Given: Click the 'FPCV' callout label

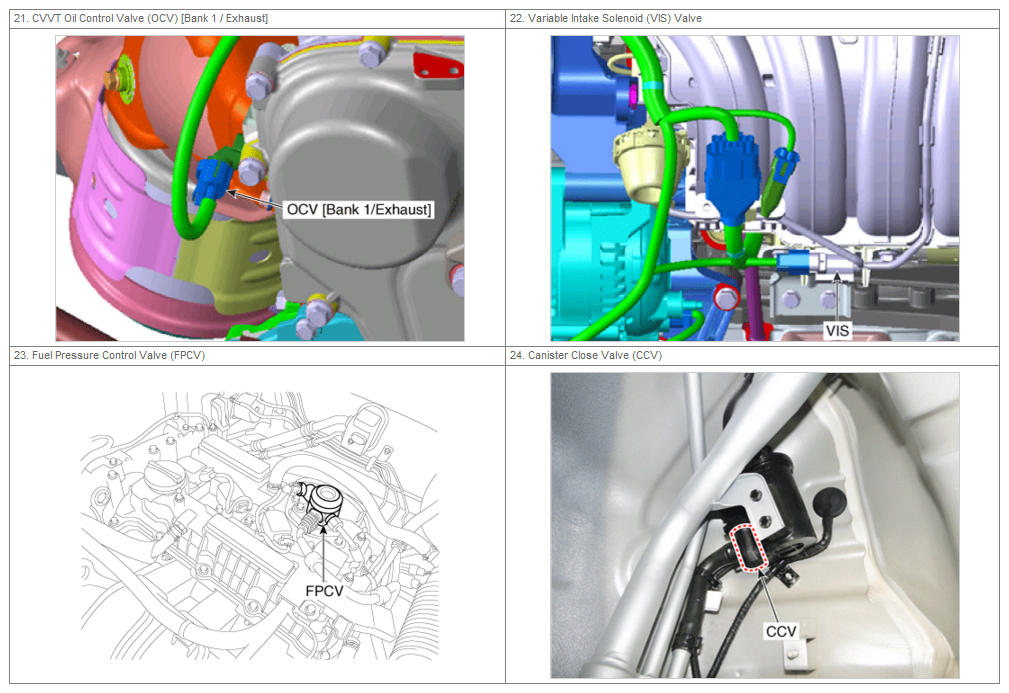Looking at the screenshot, I should tap(327, 590).
